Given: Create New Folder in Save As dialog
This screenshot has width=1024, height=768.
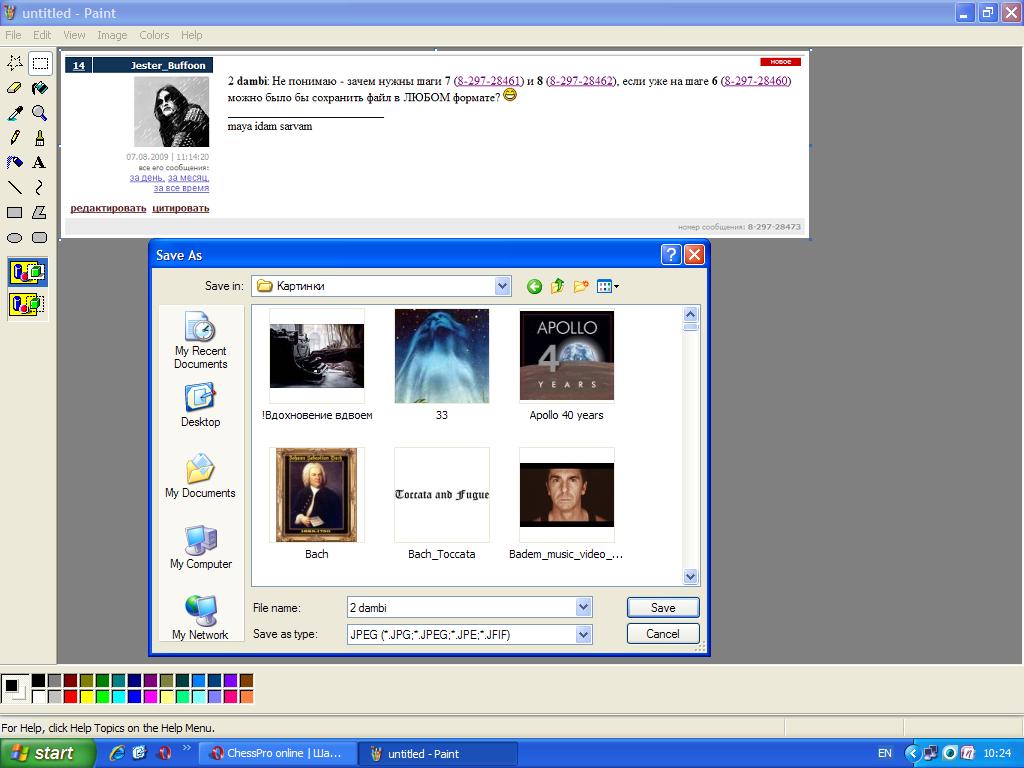Looking at the screenshot, I should coord(580,287).
